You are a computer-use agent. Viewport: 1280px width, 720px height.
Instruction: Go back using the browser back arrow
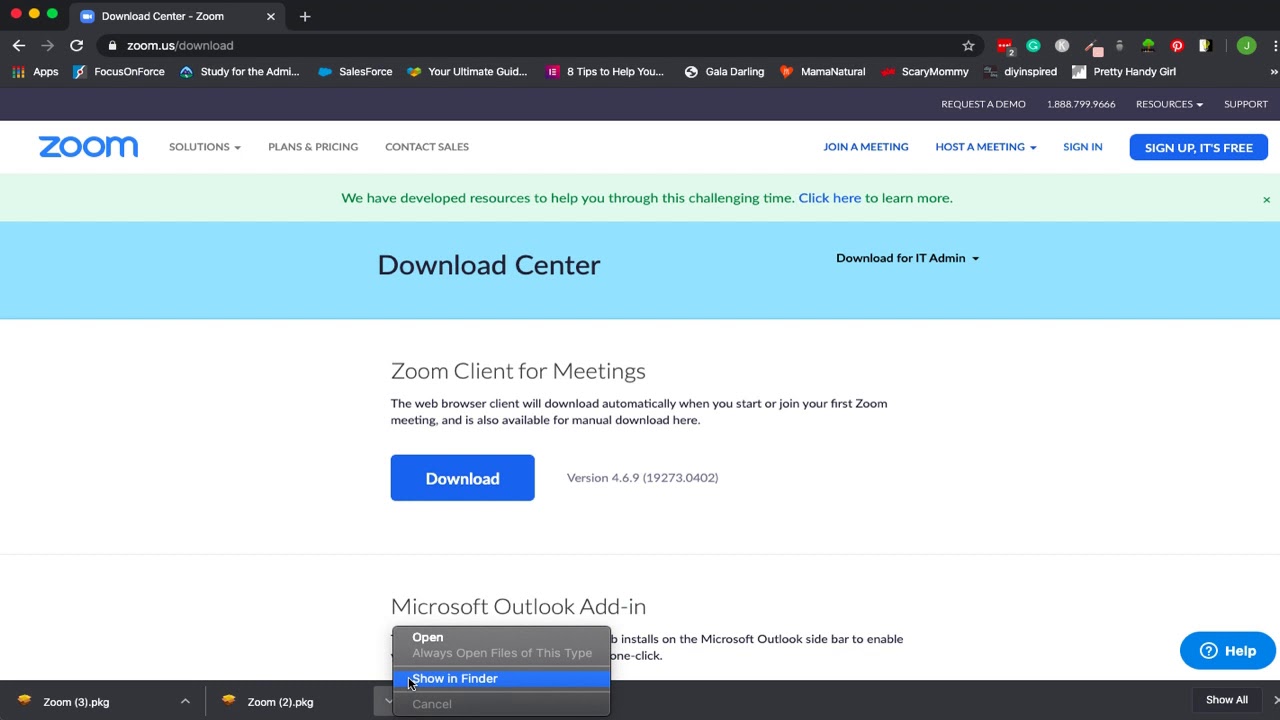tap(18, 45)
